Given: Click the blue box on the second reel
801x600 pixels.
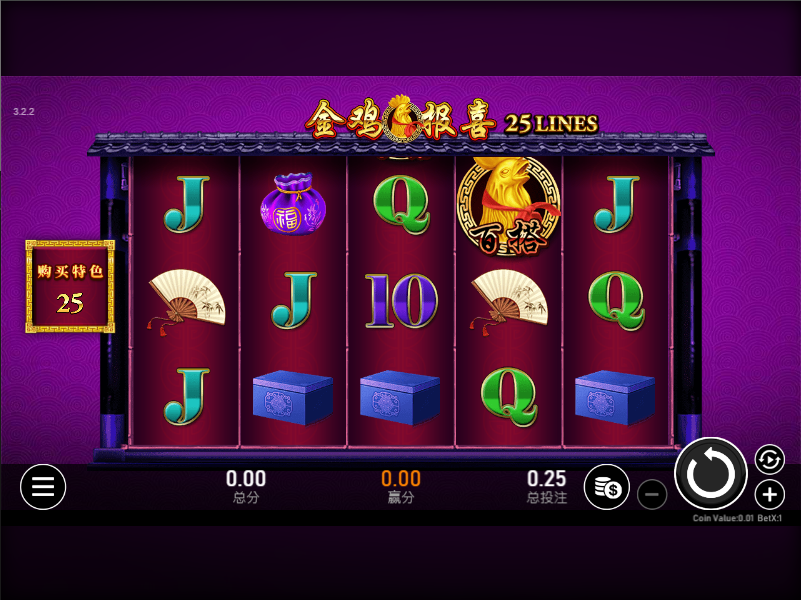Looking at the screenshot, I should pos(293,397).
